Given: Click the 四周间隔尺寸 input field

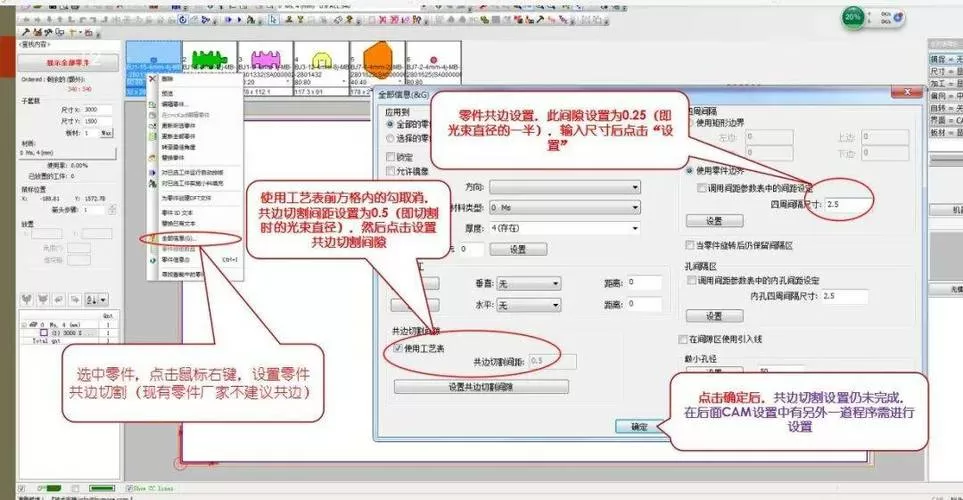Looking at the screenshot, I should pos(849,205).
